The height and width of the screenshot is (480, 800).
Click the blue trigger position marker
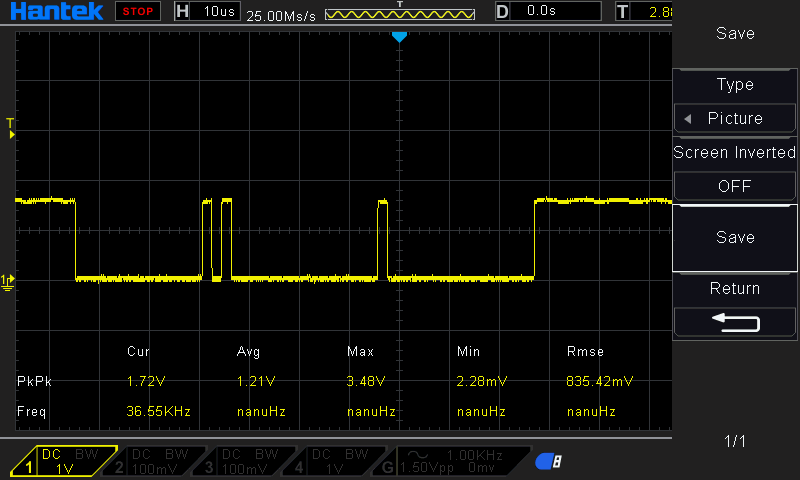(x=399, y=37)
